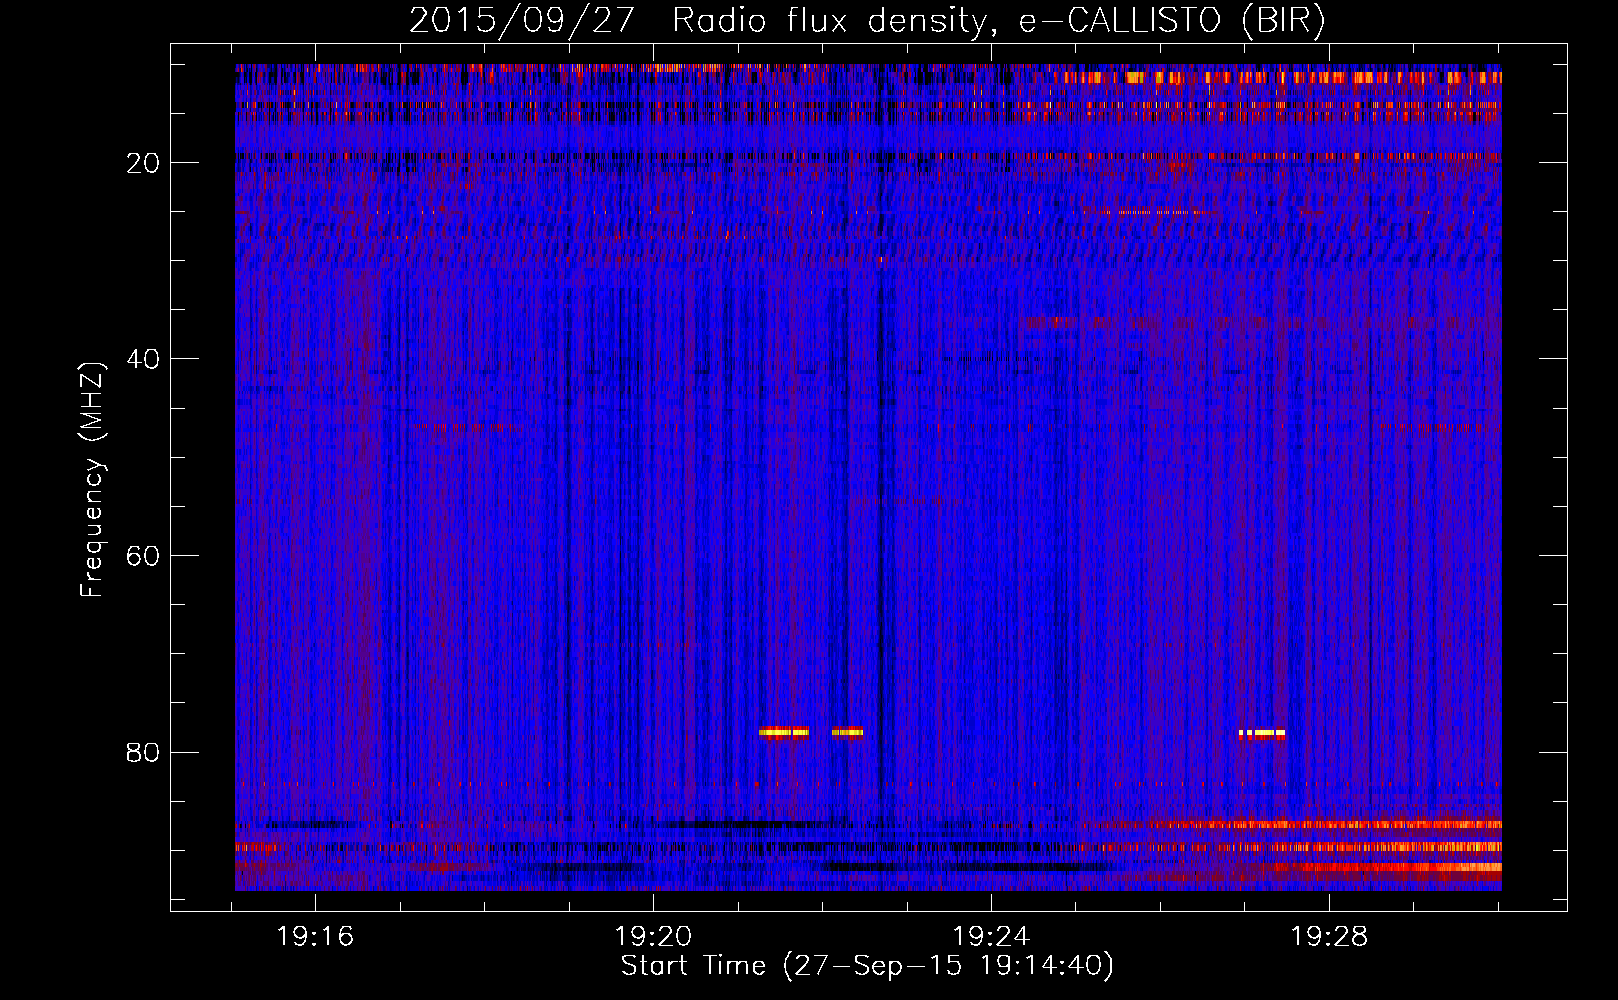Select the 80 MHz frequency tick label
The width and height of the screenshot is (1618, 1000).
[x=143, y=752]
